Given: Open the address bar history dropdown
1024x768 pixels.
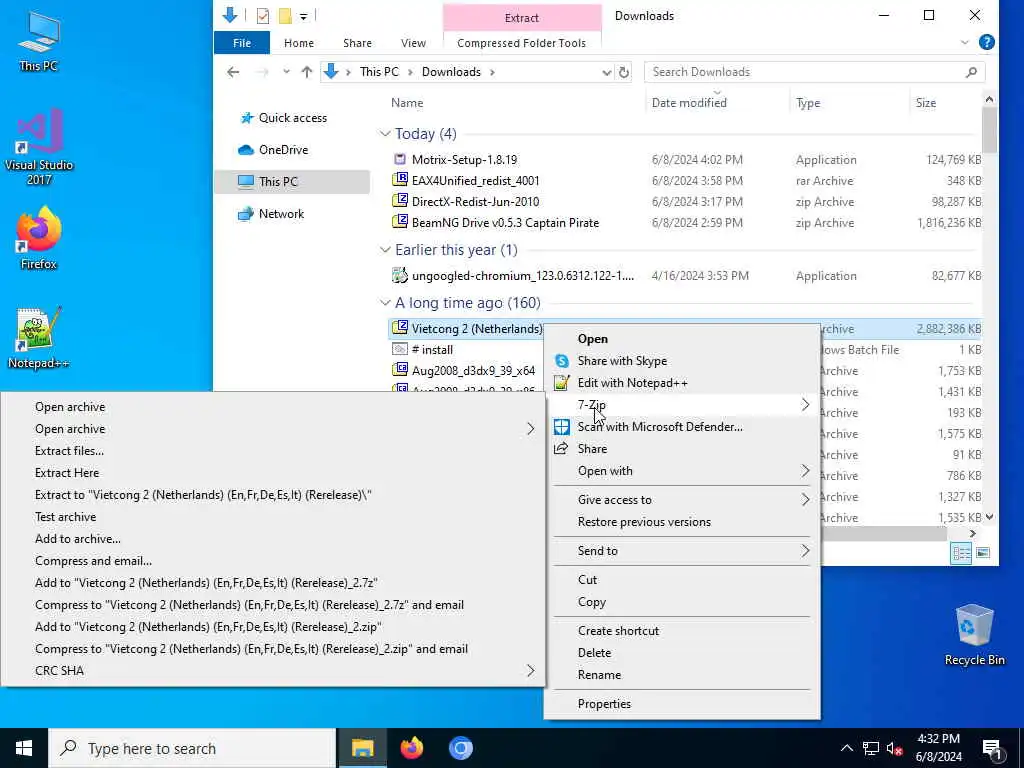Looking at the screenshot, I should click(607, 72).
